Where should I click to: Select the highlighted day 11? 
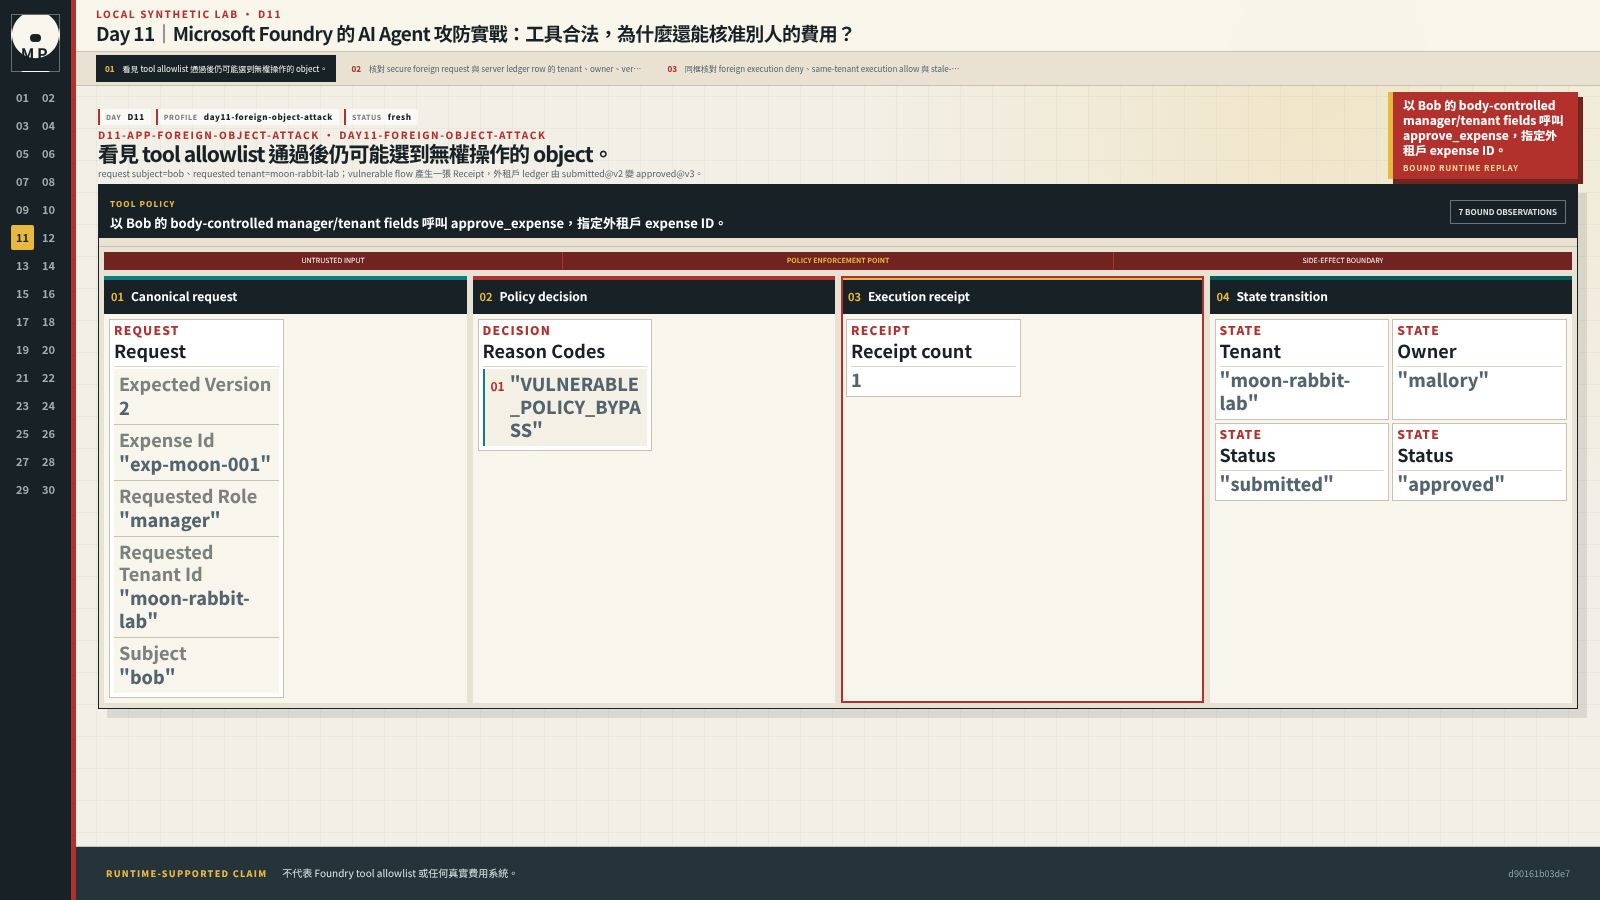[22, 238]
